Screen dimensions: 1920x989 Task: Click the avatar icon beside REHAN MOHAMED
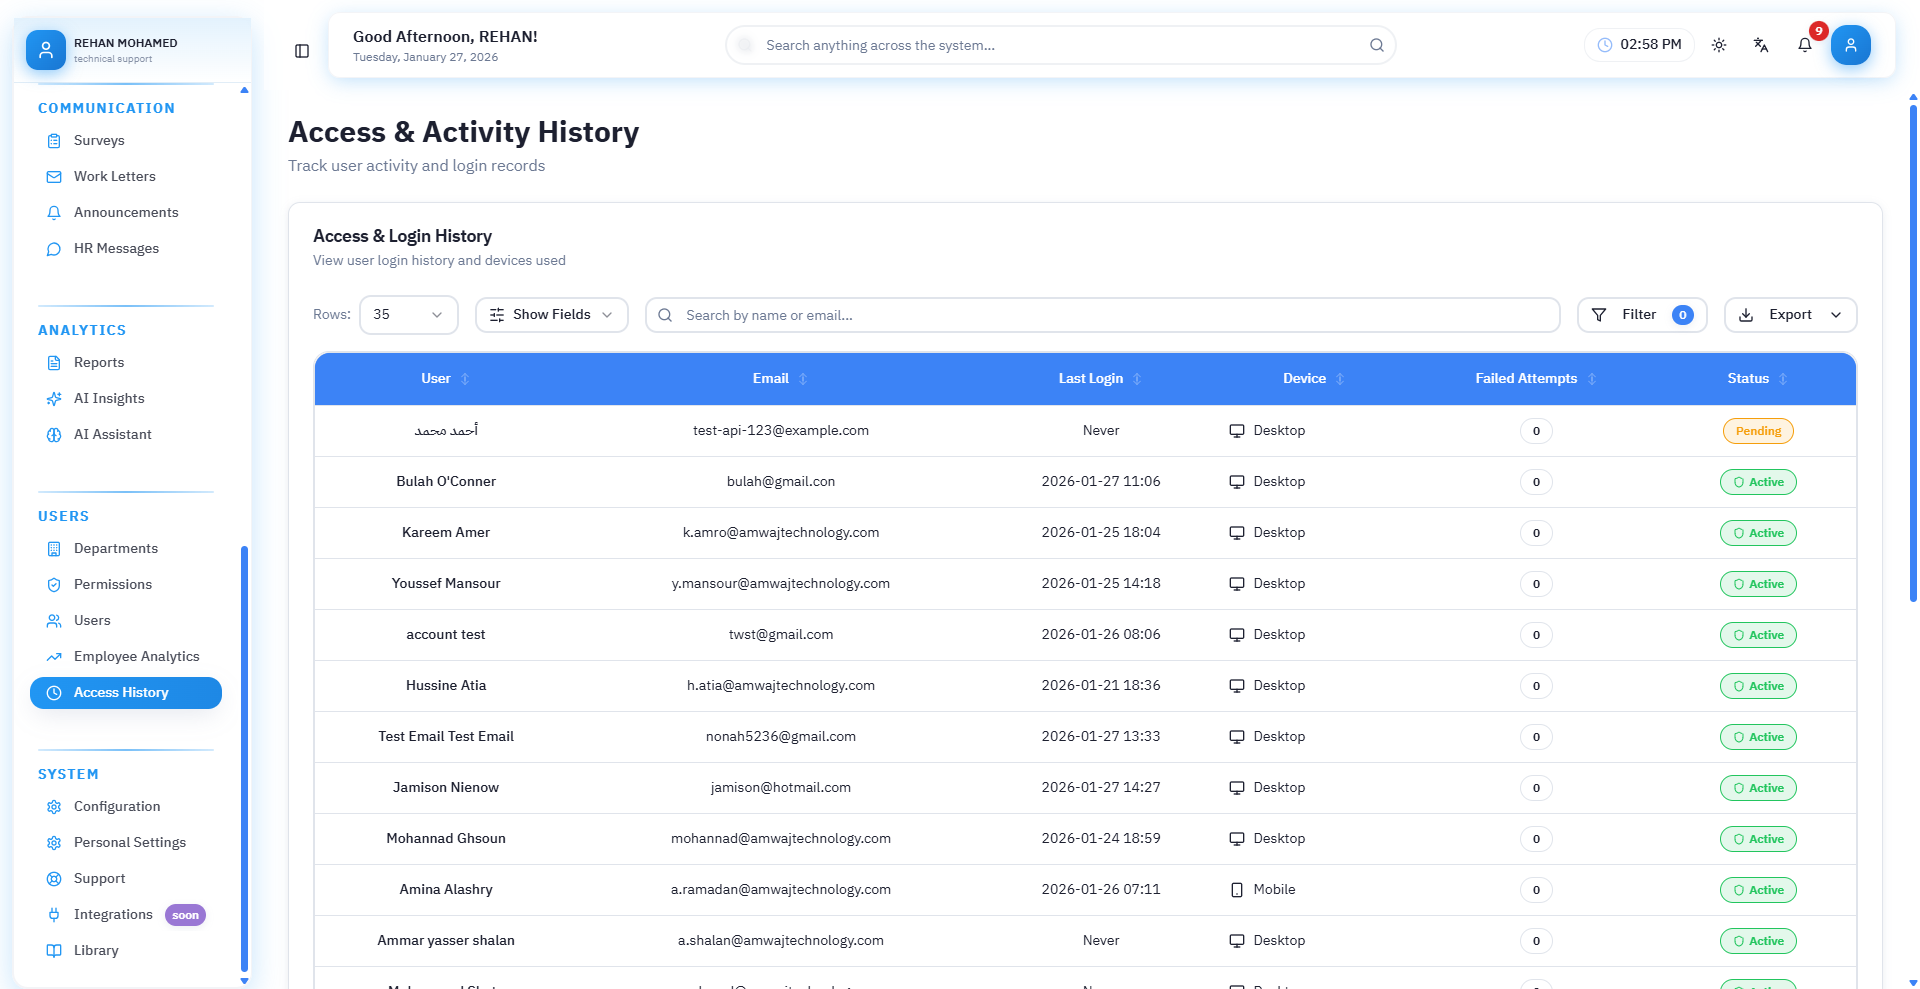[x=45, y=49]
